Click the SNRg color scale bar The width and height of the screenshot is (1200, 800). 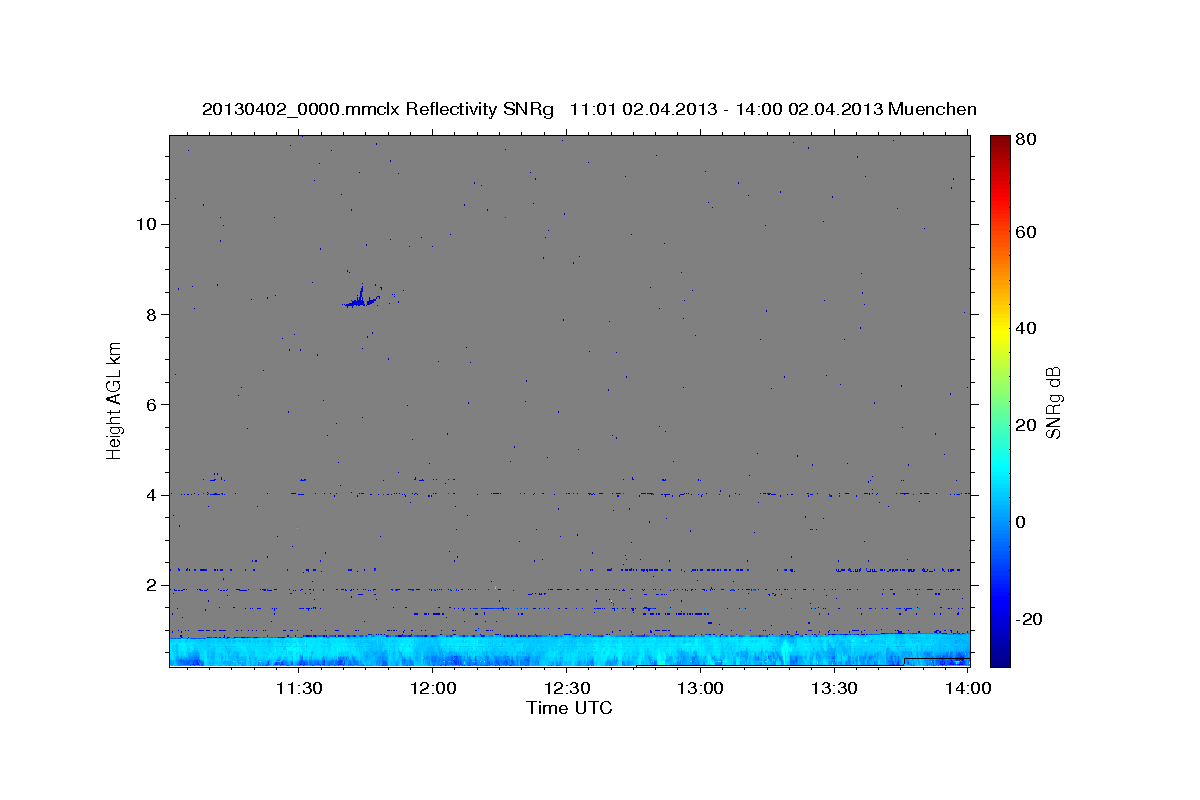click(999, 400)
